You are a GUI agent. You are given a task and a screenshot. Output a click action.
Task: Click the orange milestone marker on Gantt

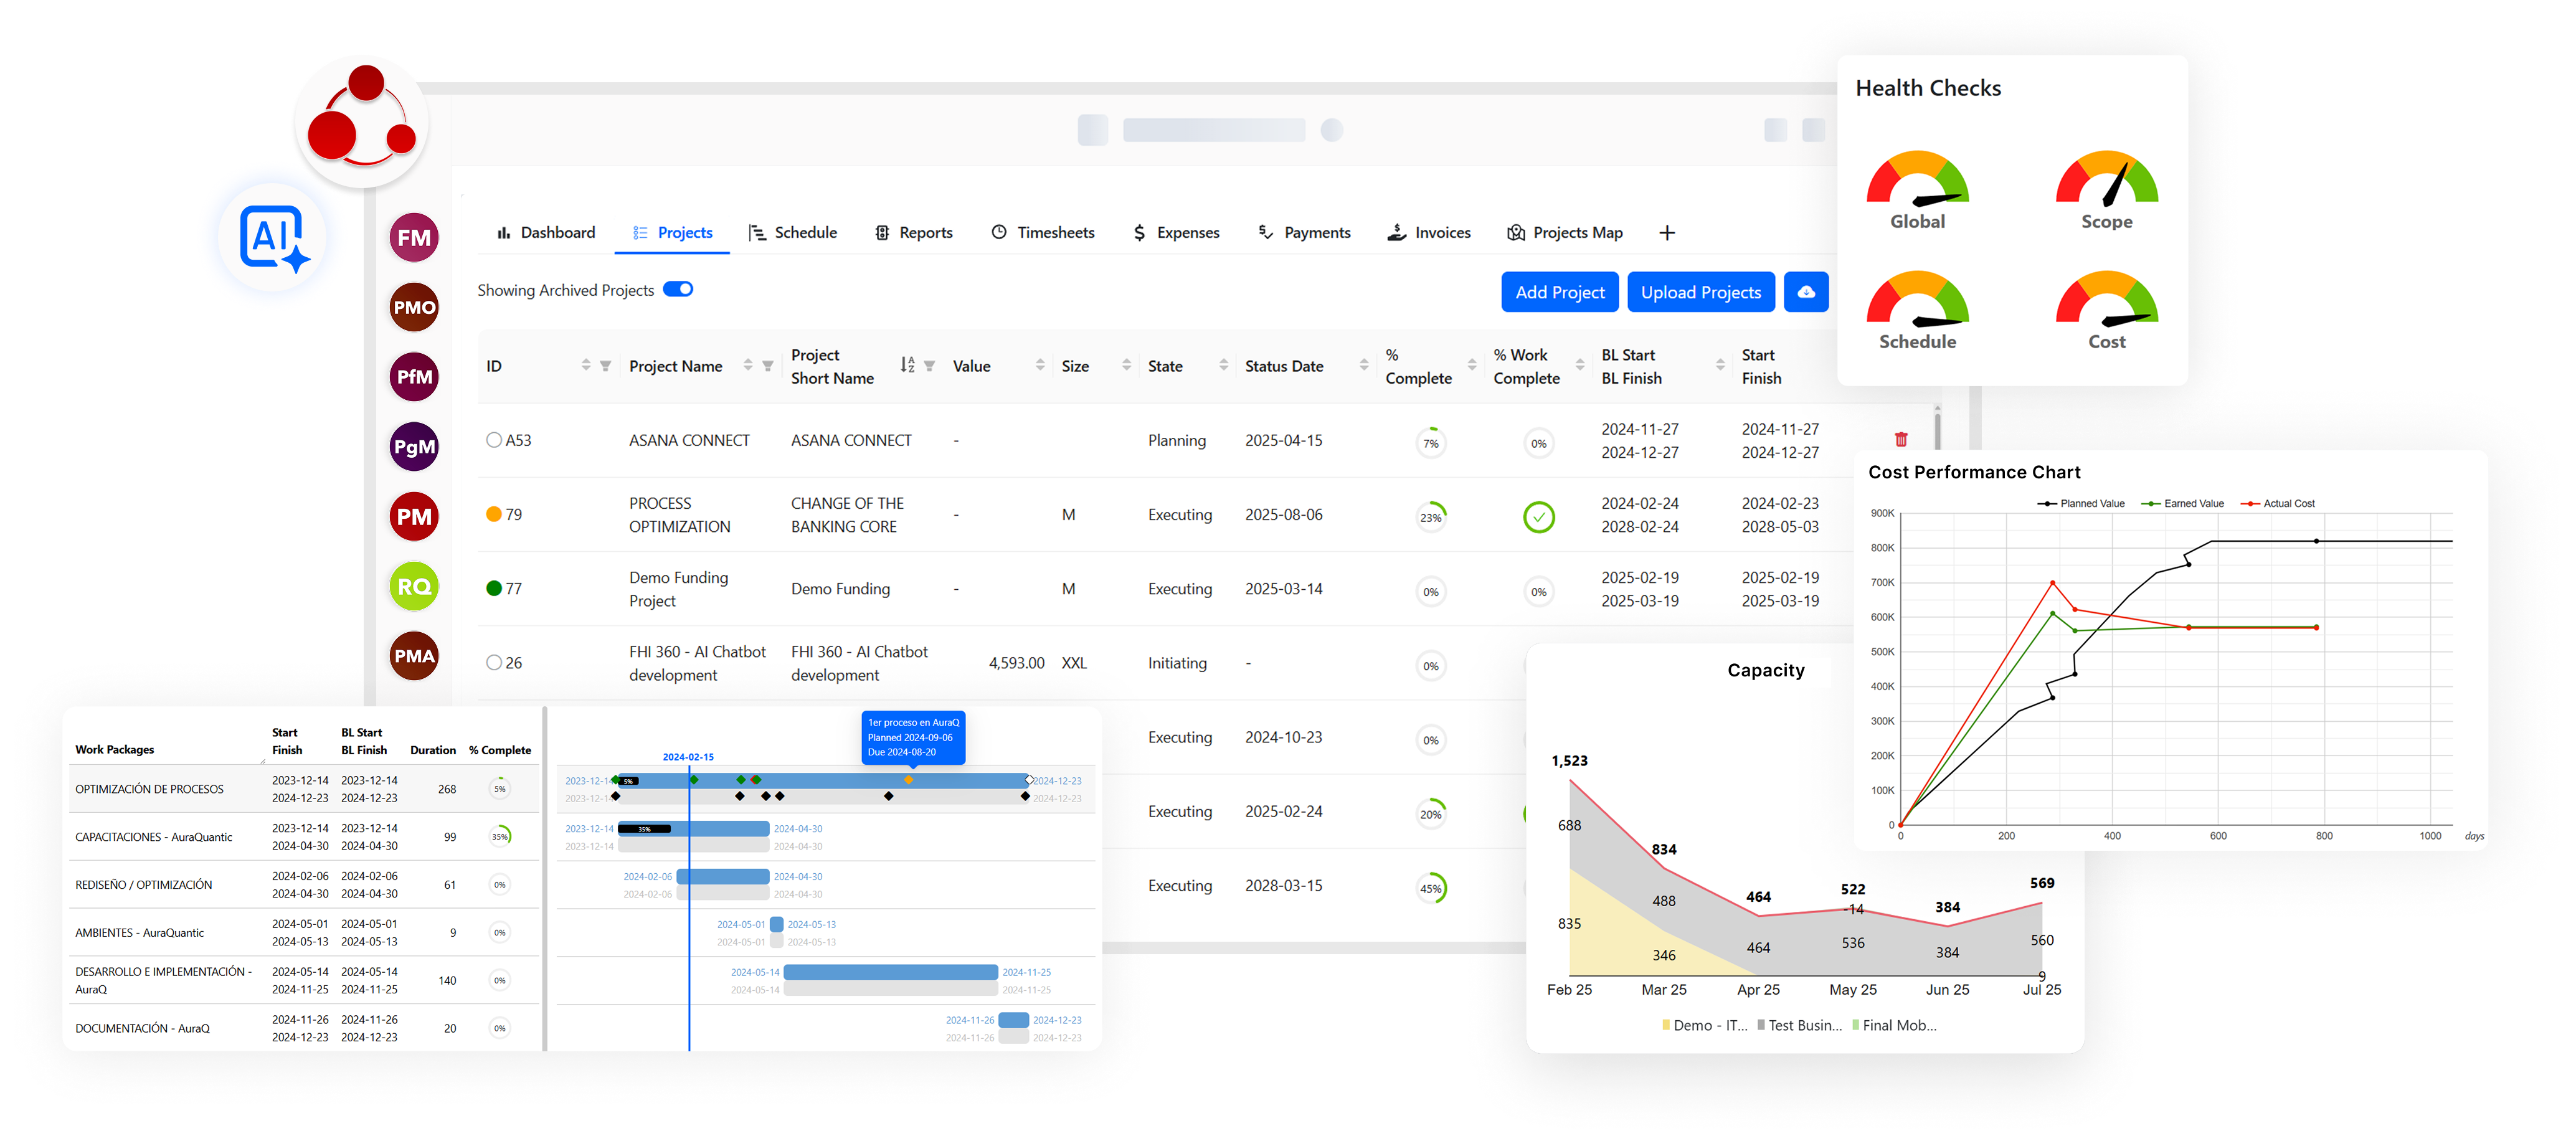909,780
